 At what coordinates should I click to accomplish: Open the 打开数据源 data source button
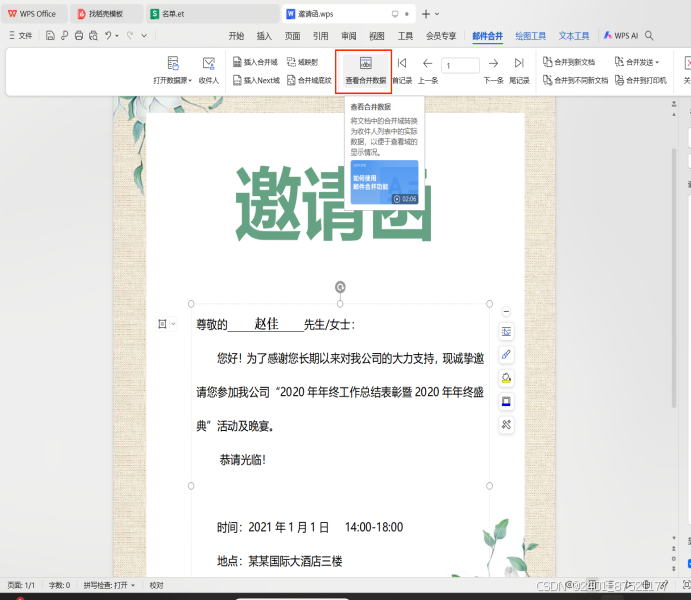pyautogui.click(x=173, y=70)
